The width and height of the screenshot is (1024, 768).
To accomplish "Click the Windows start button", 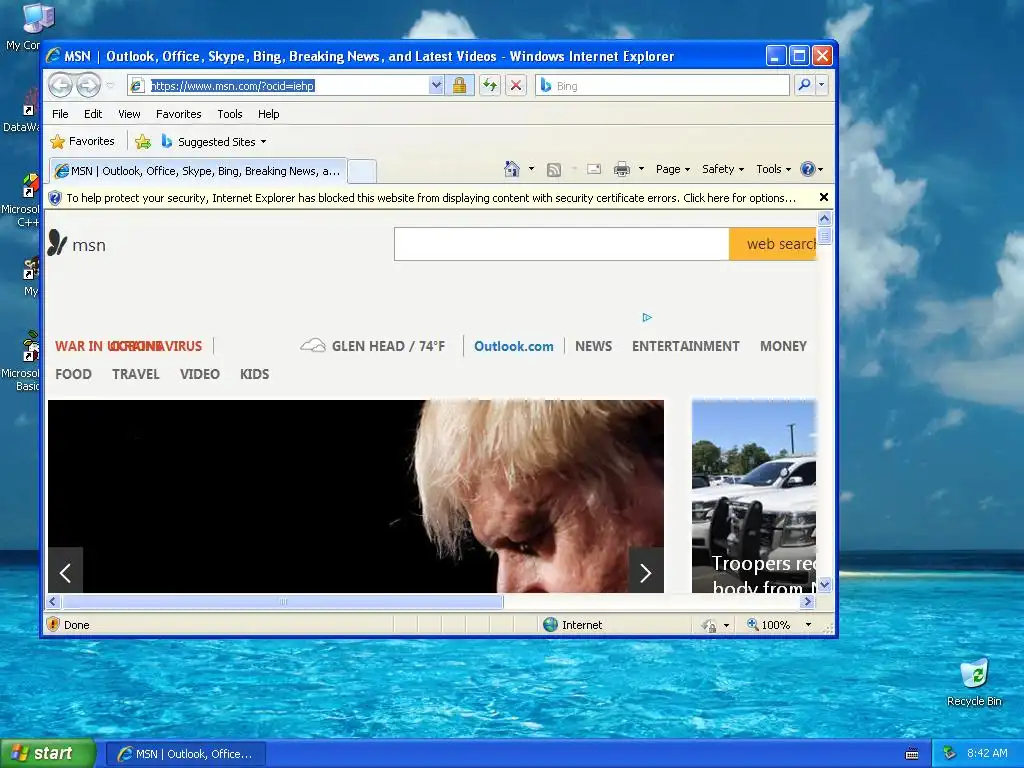I will click(x=47, y=753).
